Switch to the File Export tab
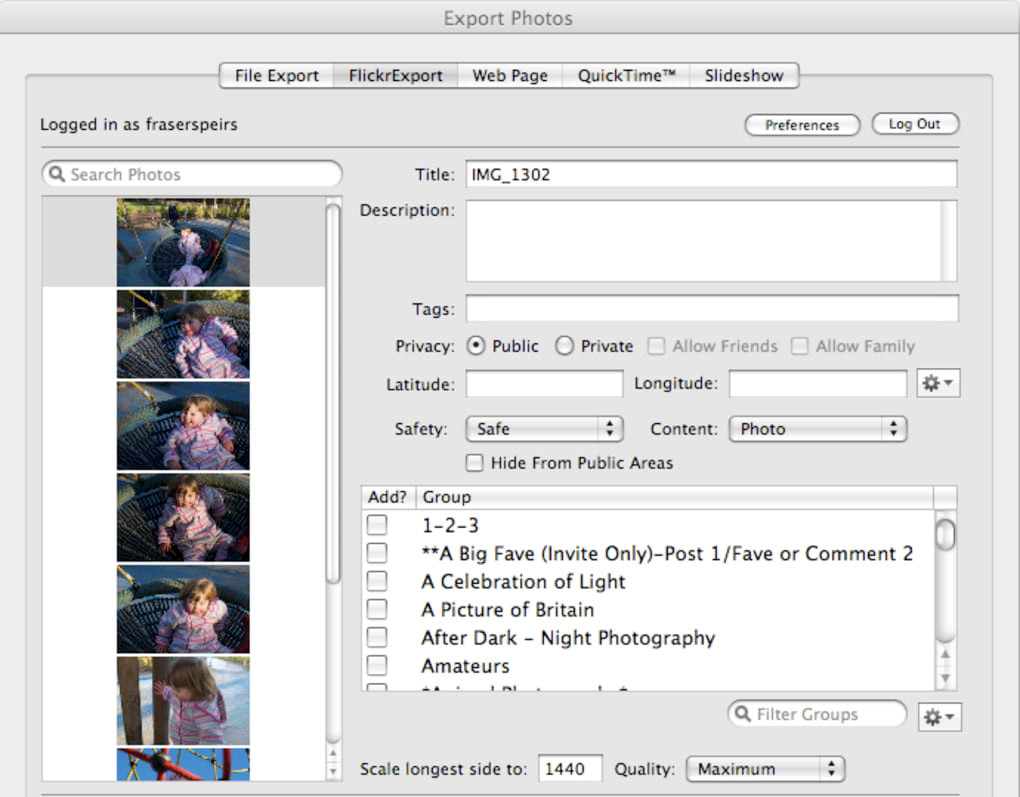Viewport: 1020px width, 797px height. click(x=276, y=75)
